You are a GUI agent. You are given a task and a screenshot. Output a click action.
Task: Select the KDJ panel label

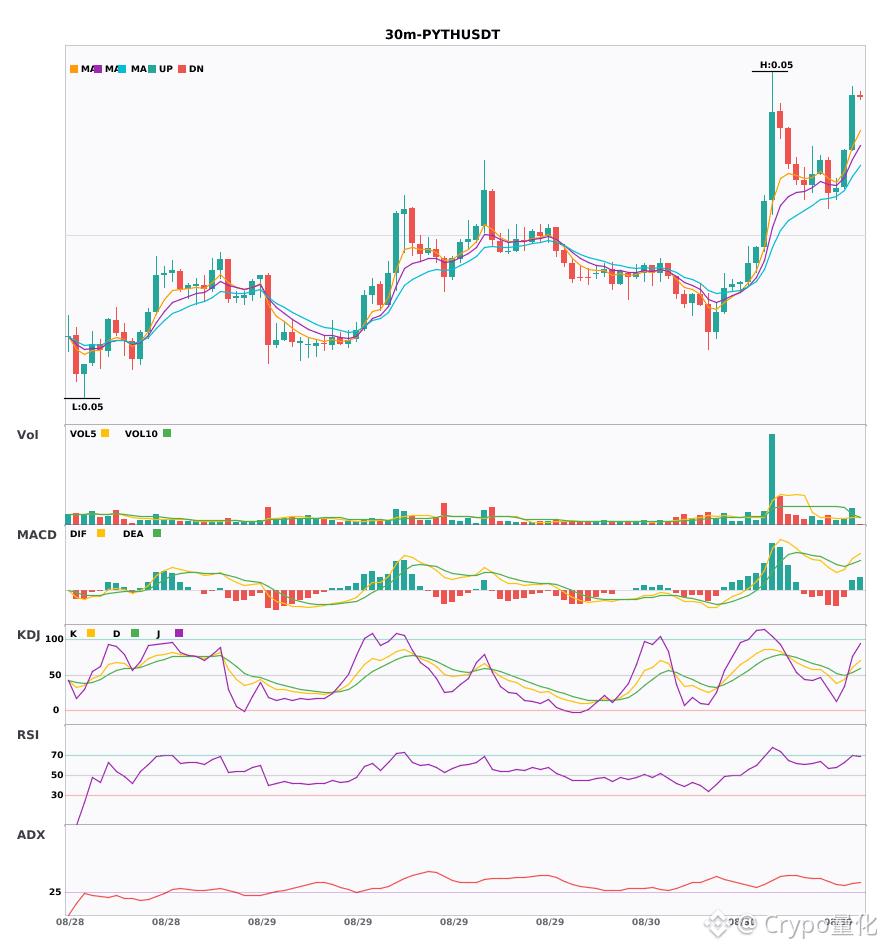coord(28,635)
